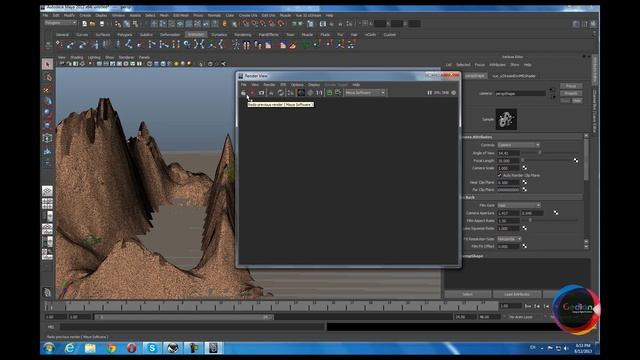
Task: Switch to the Polygons shelf tab
Action: tap(124, 35)
